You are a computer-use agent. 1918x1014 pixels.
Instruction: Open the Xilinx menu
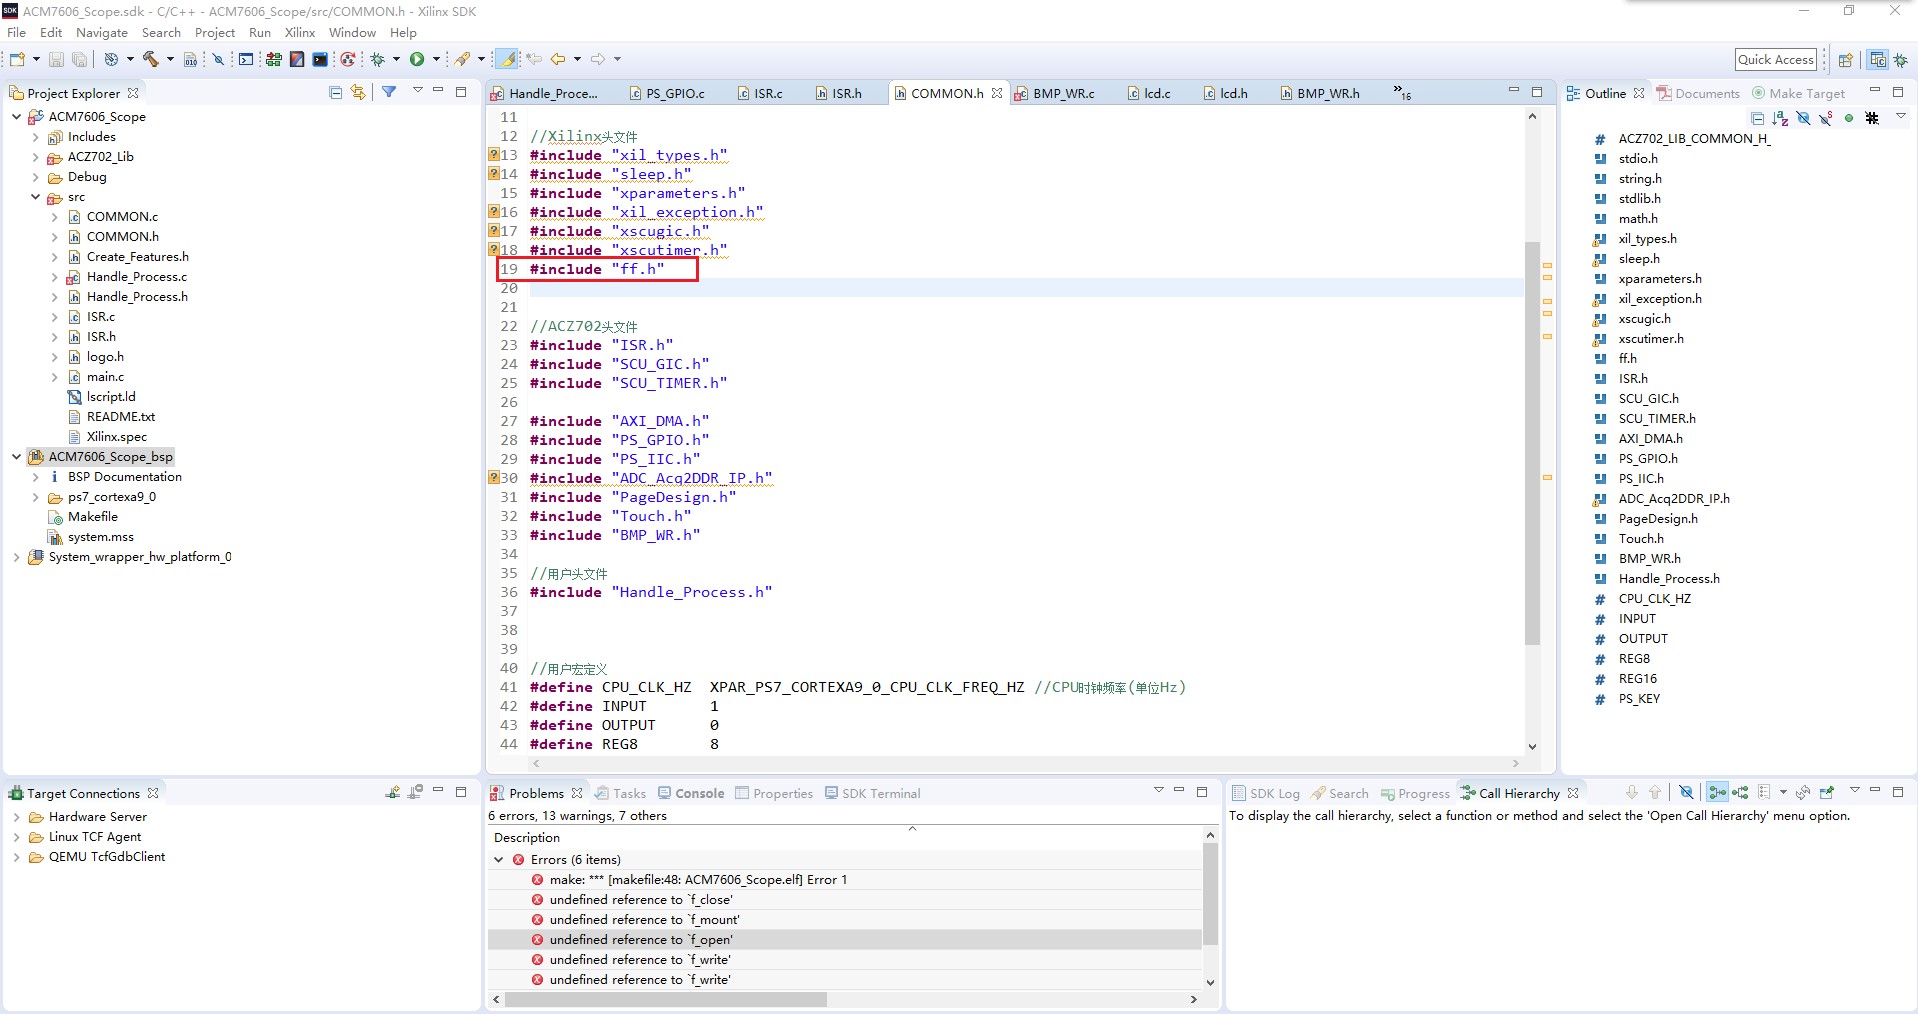300,32
